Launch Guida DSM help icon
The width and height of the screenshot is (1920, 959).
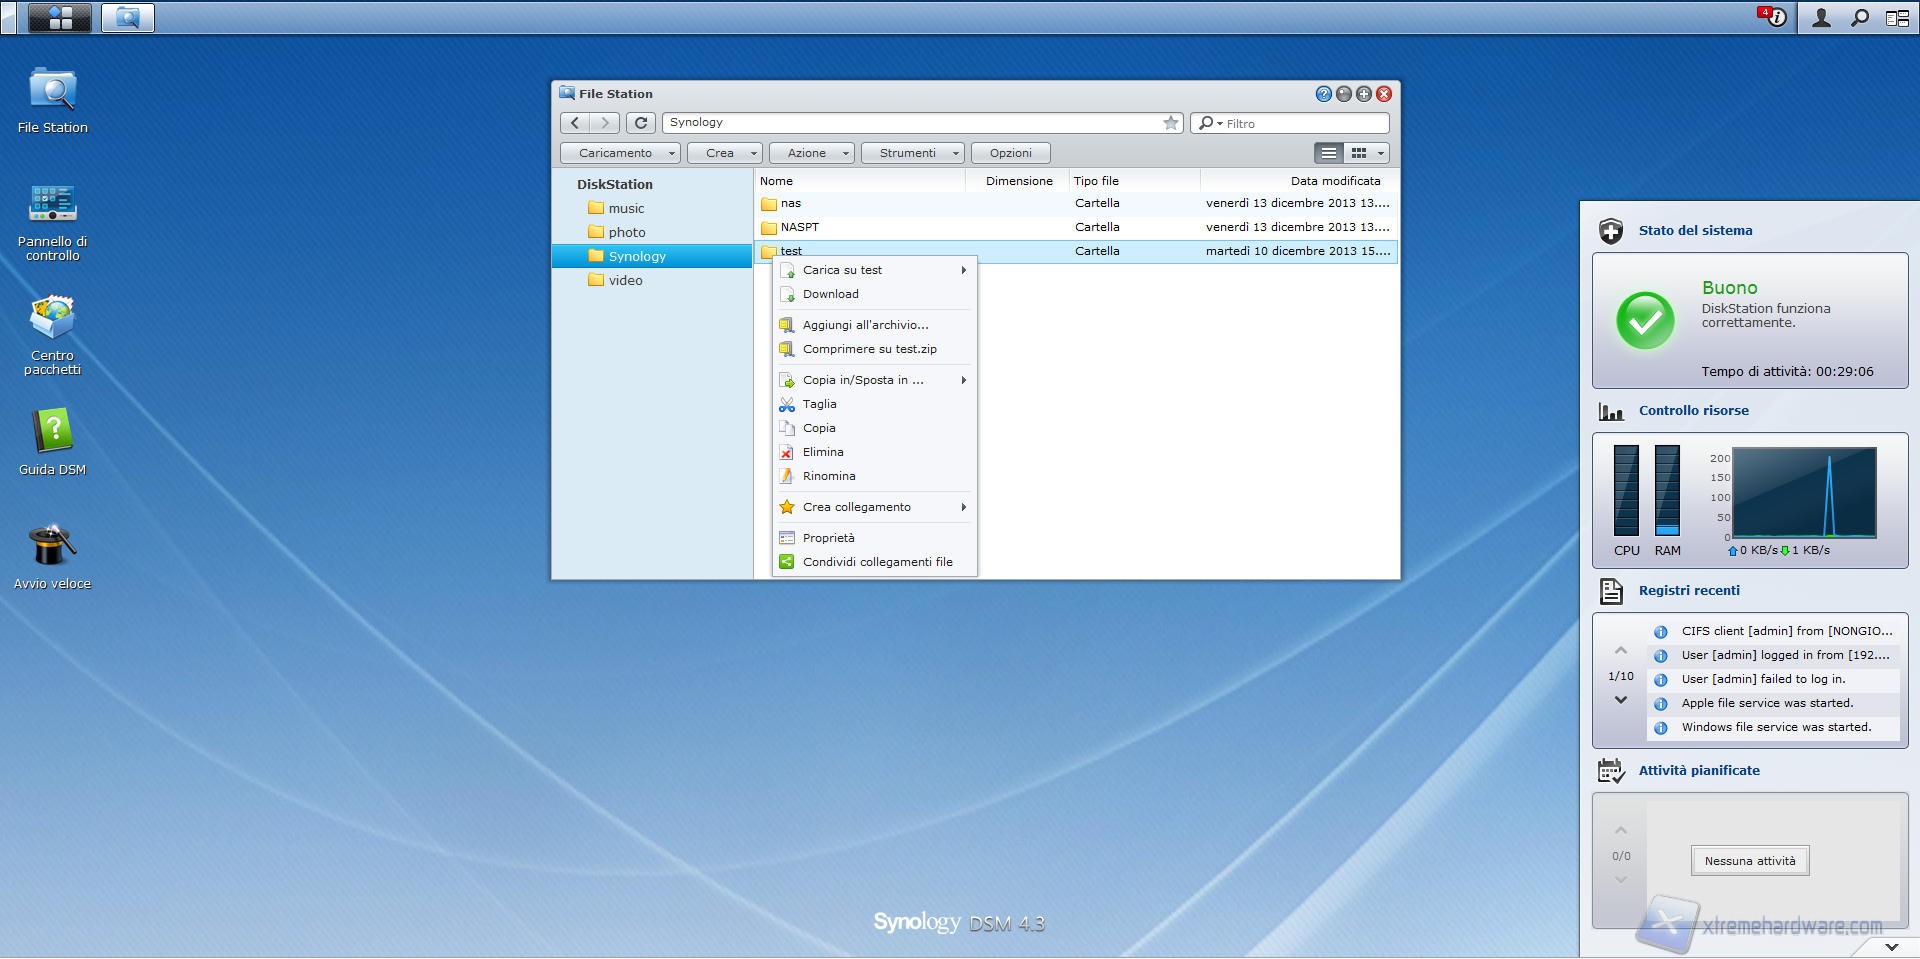pyautogui.click(x=52, y=433)
